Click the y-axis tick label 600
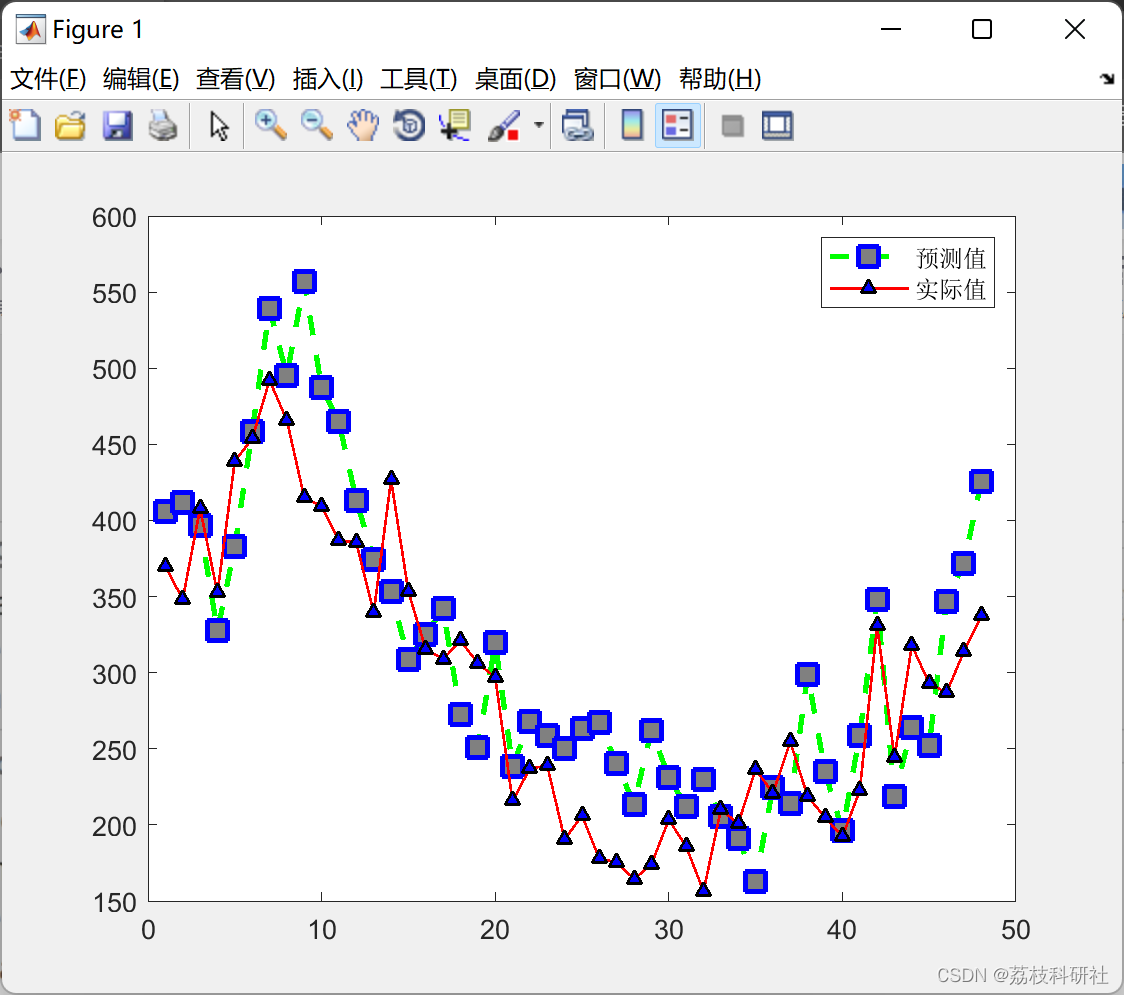The image size is (1124, 995). tap(114, 218)
